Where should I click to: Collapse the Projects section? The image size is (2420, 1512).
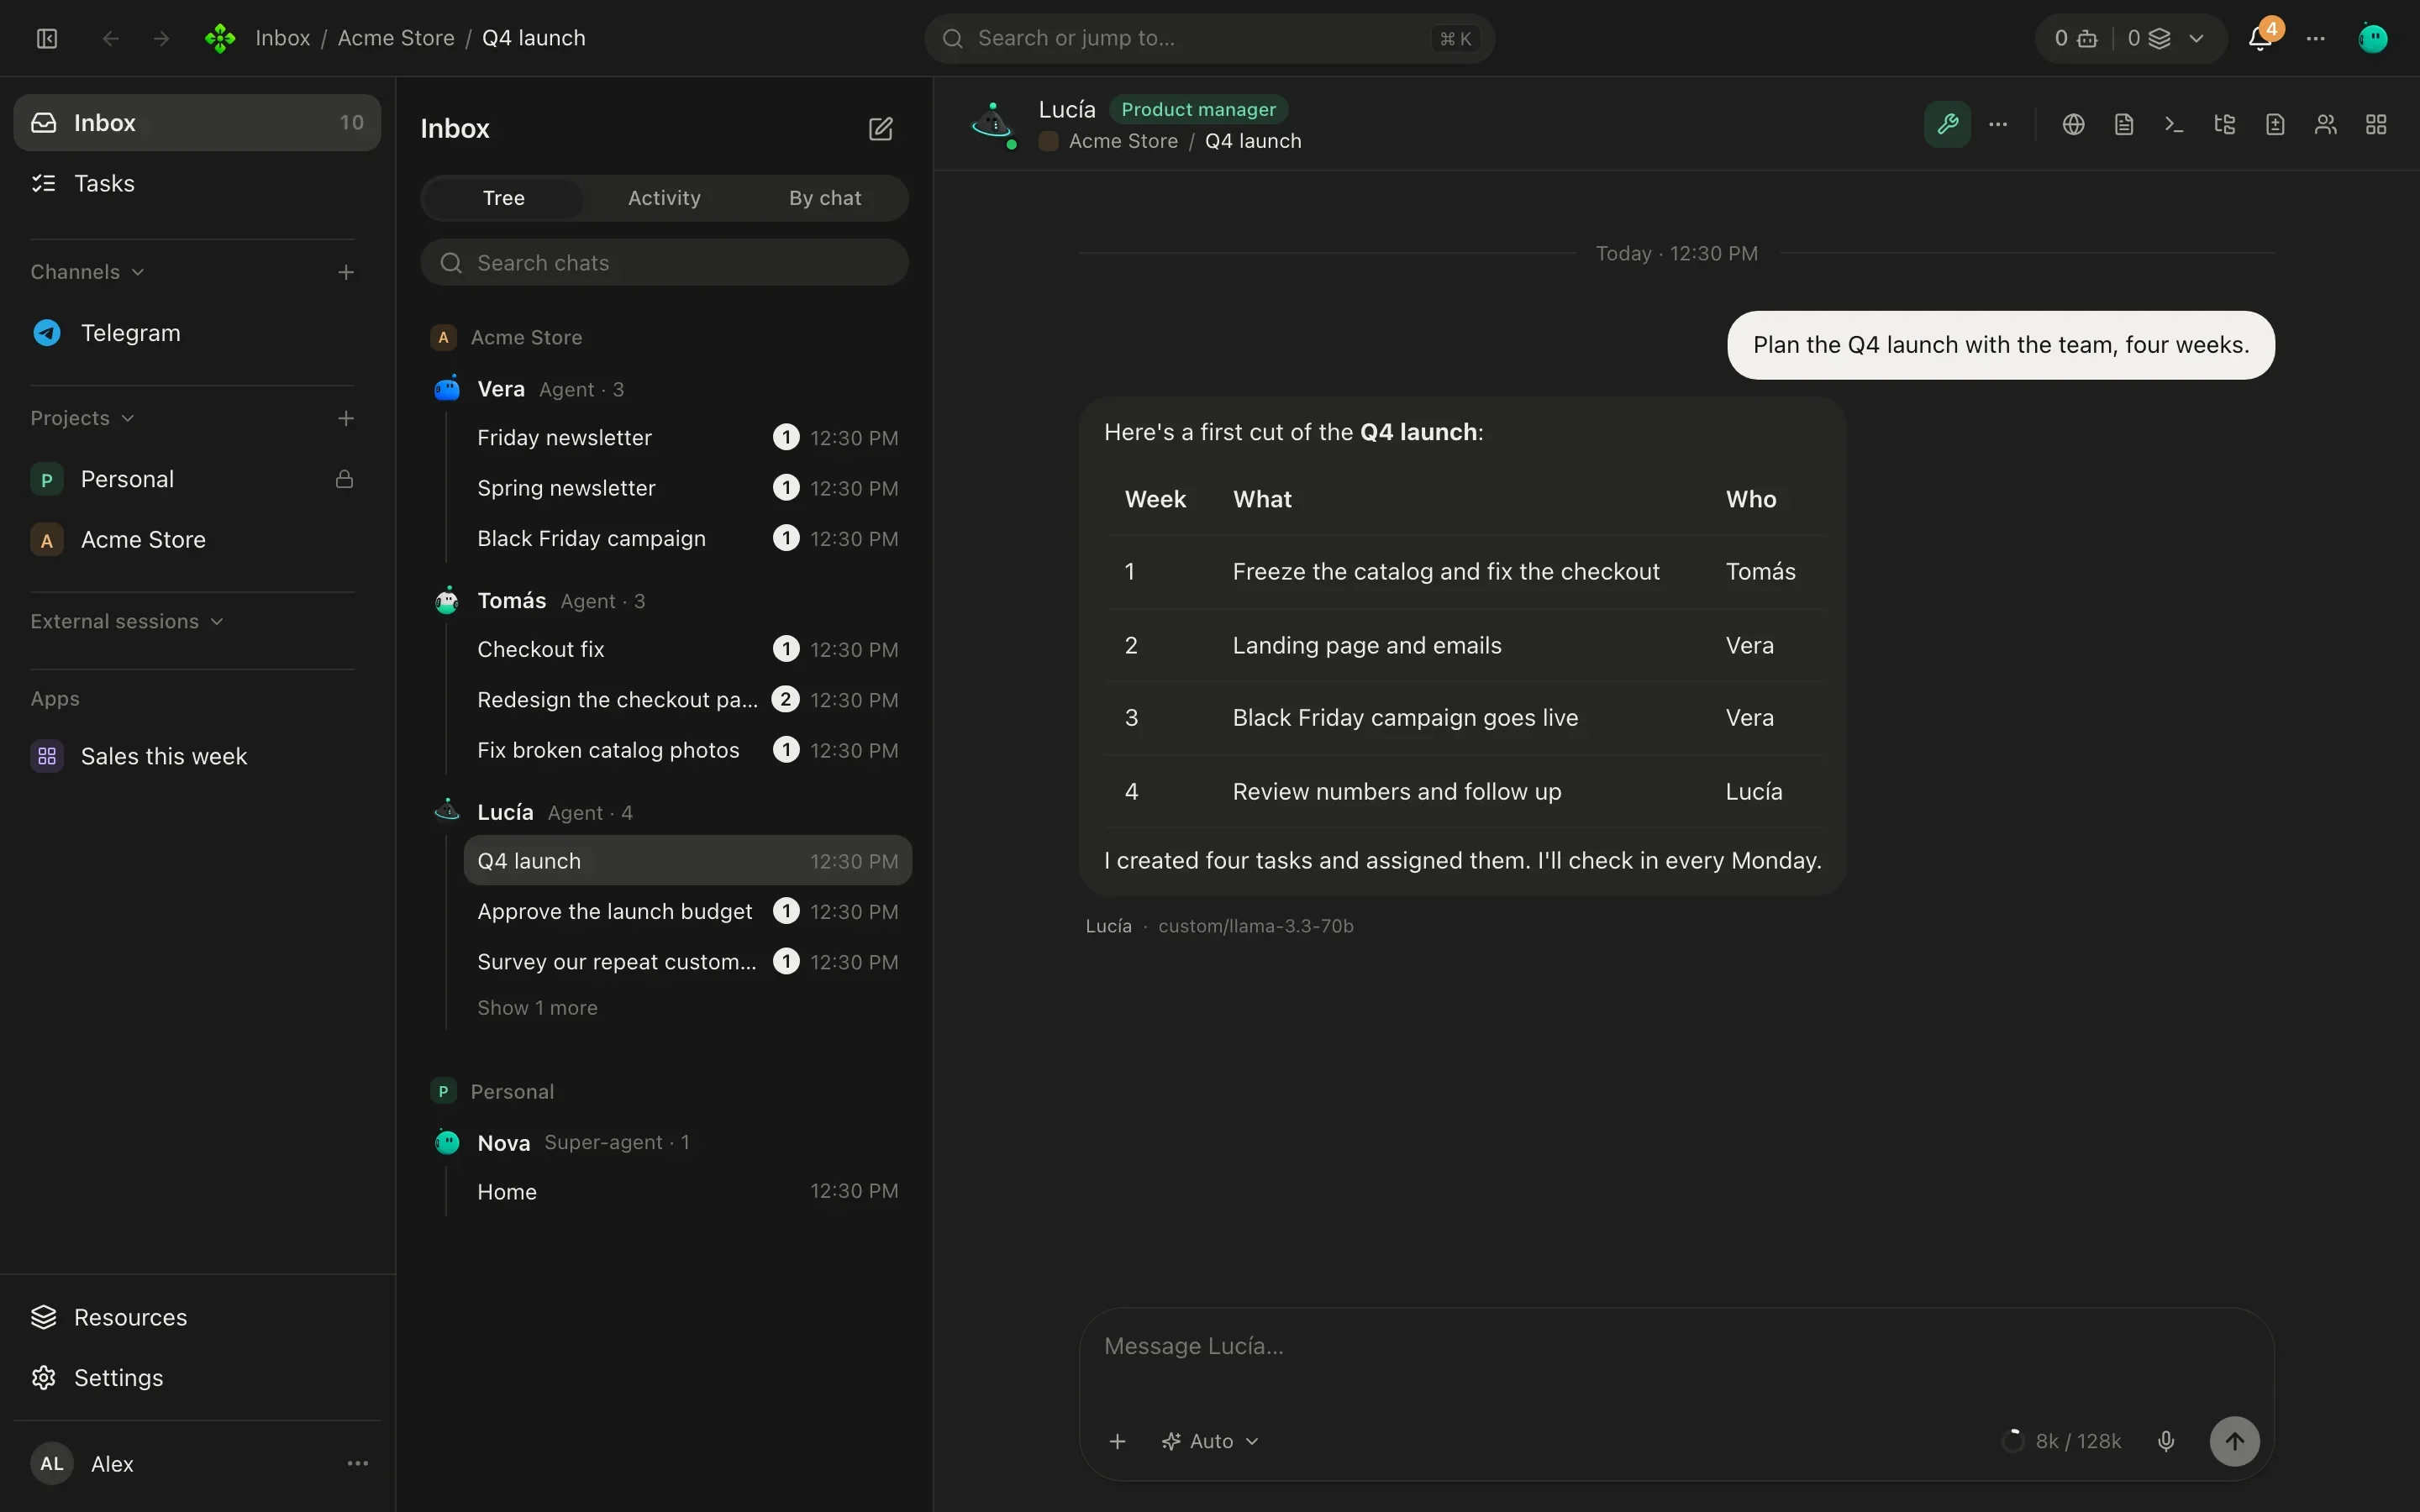[83, 418]
